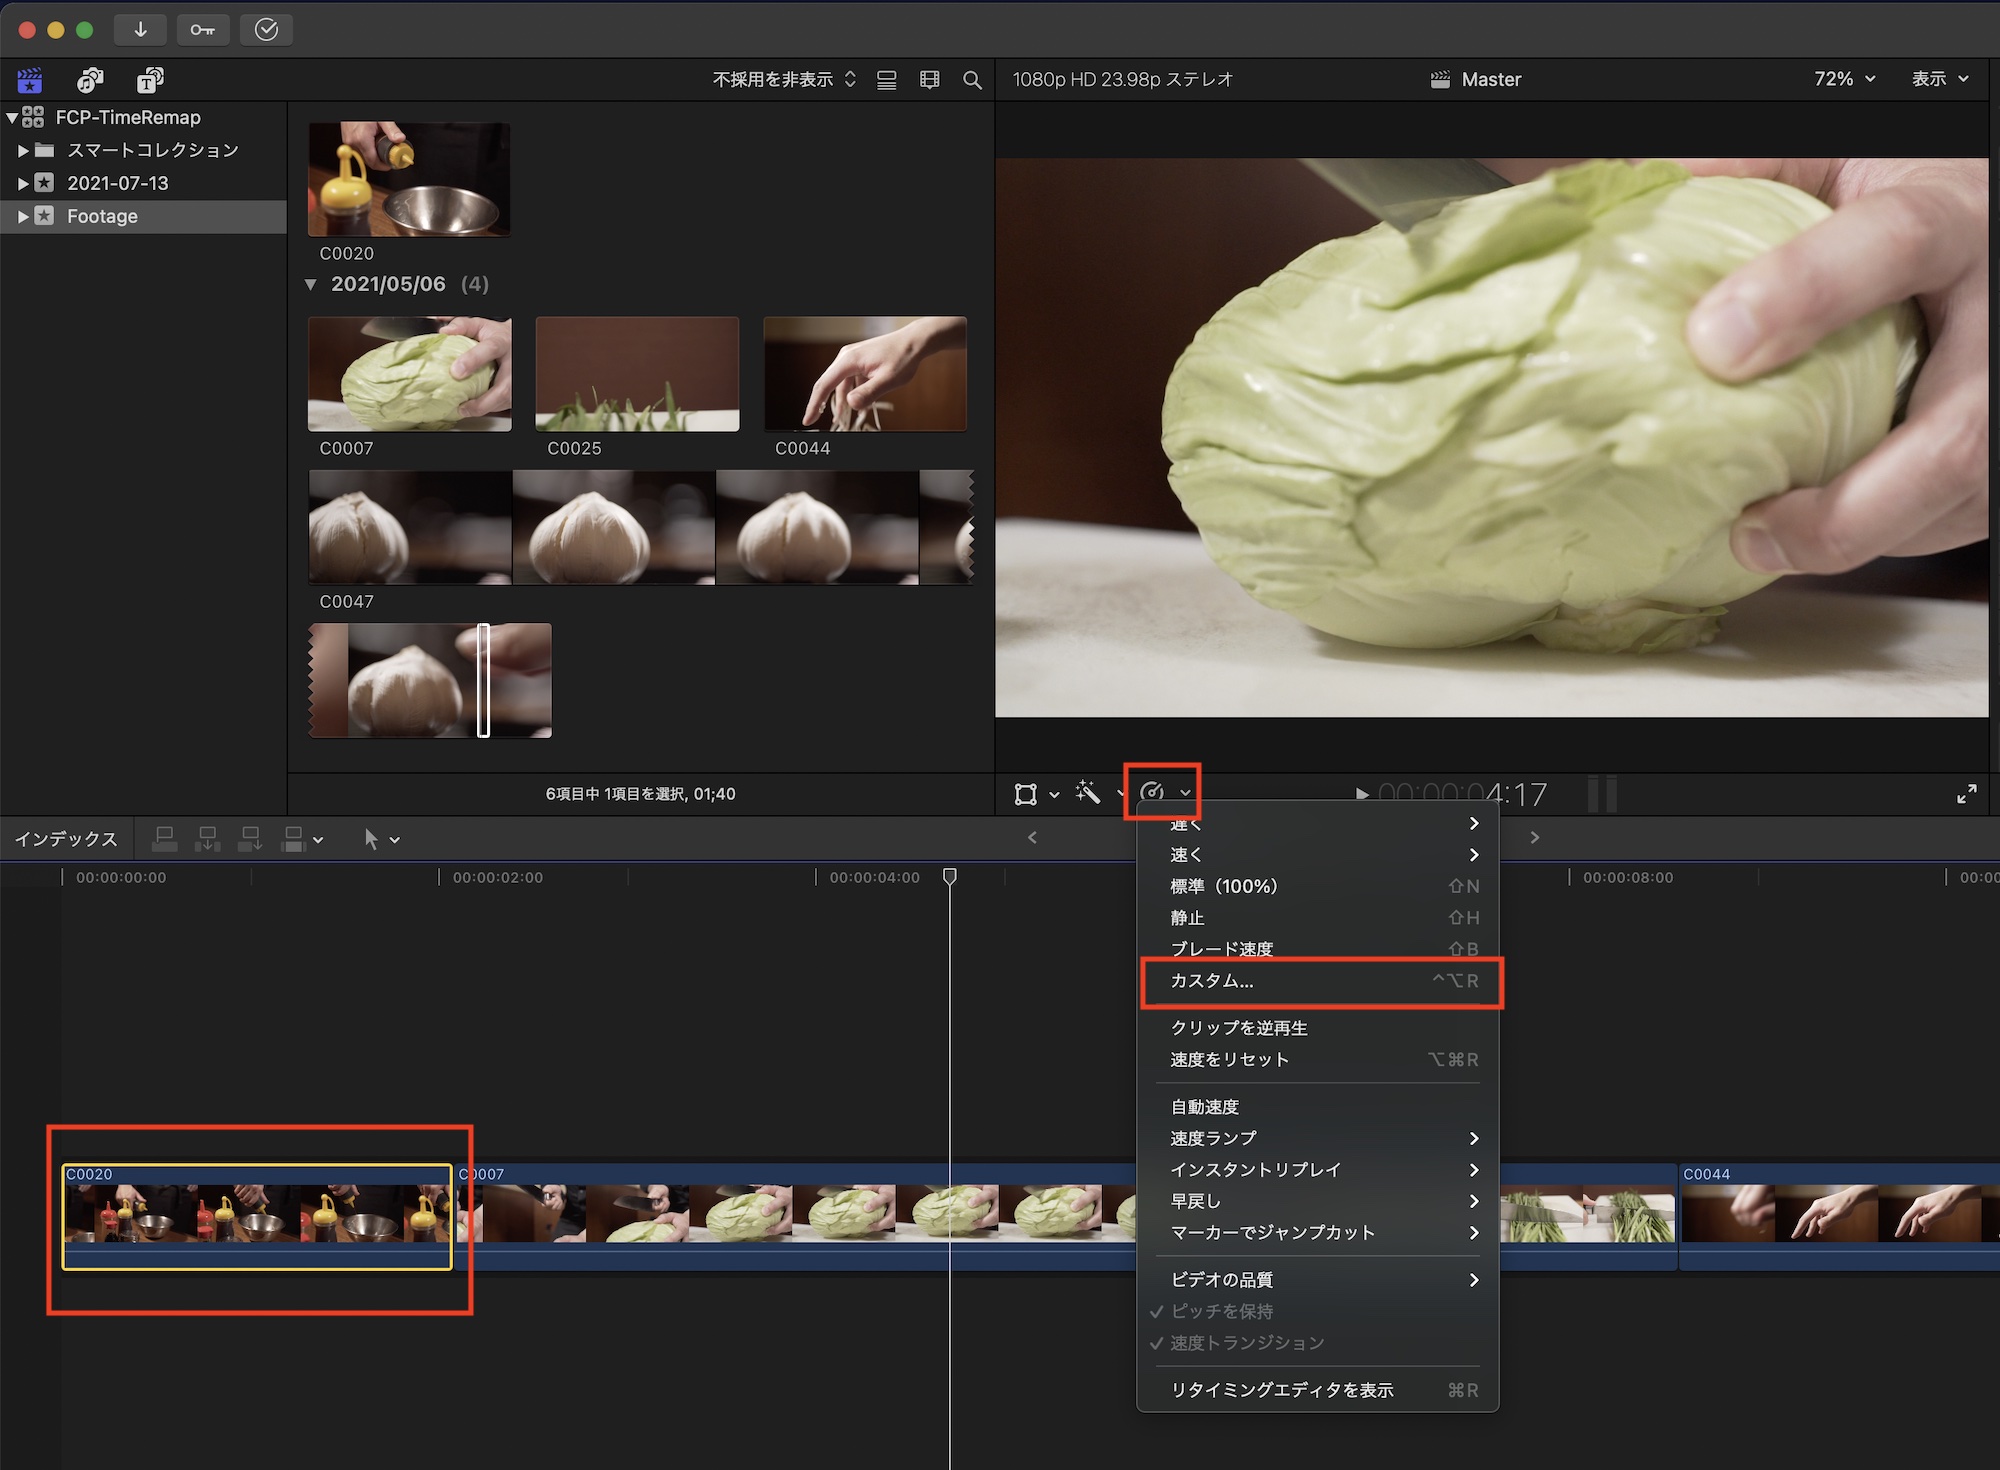The height and width of the screenshot is (1470, 2000).
Task: Collapse the 2021/05/06 date group
Action: 311,284
